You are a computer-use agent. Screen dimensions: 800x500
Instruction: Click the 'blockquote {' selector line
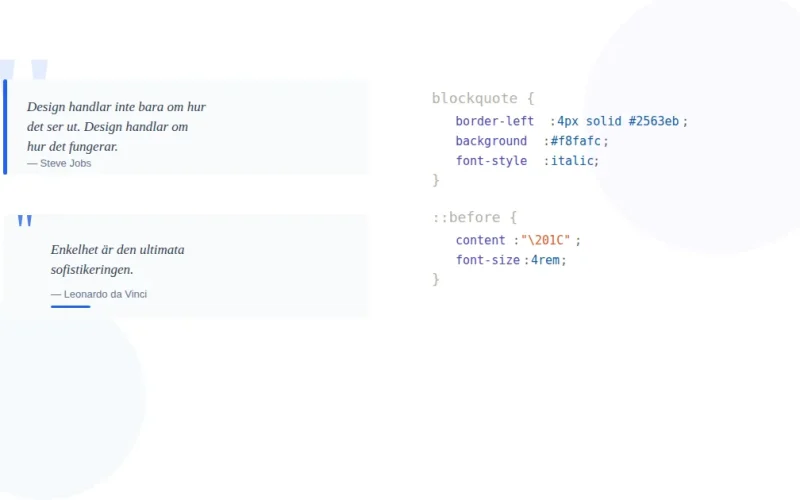[x=483, y=98]
